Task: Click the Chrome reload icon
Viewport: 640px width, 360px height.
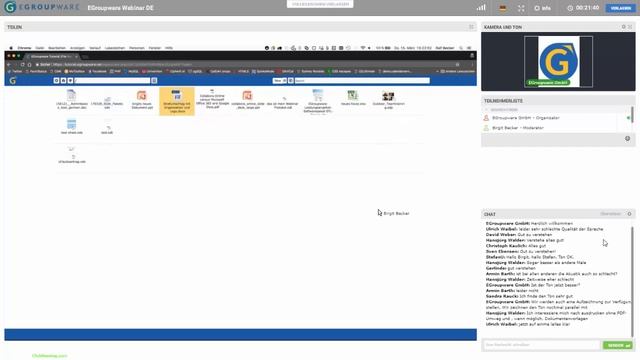Action: pyautogui.click(x=22, y=64)
